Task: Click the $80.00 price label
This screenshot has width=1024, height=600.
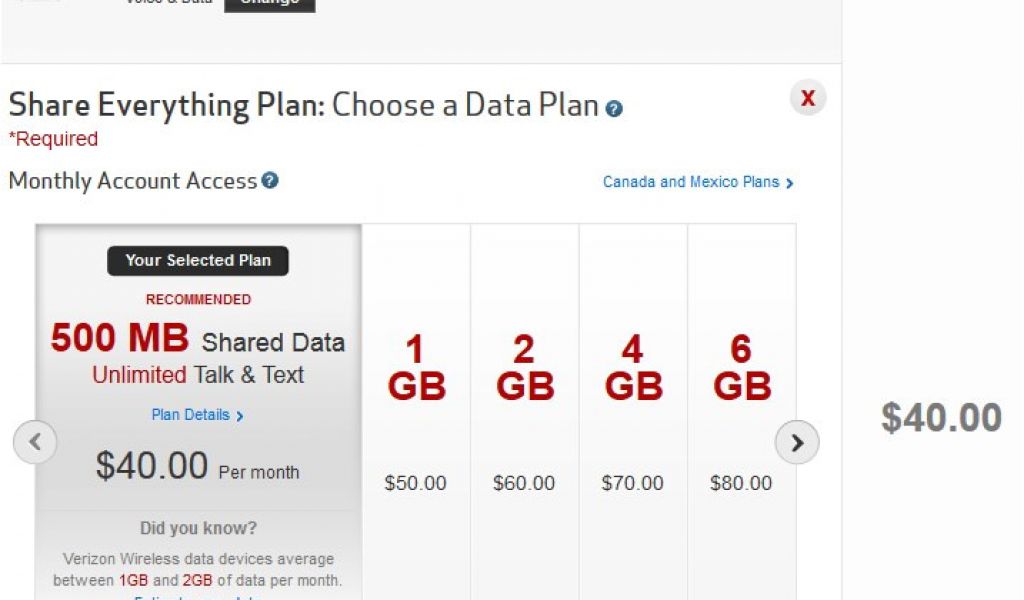Action: click(741, 484)
